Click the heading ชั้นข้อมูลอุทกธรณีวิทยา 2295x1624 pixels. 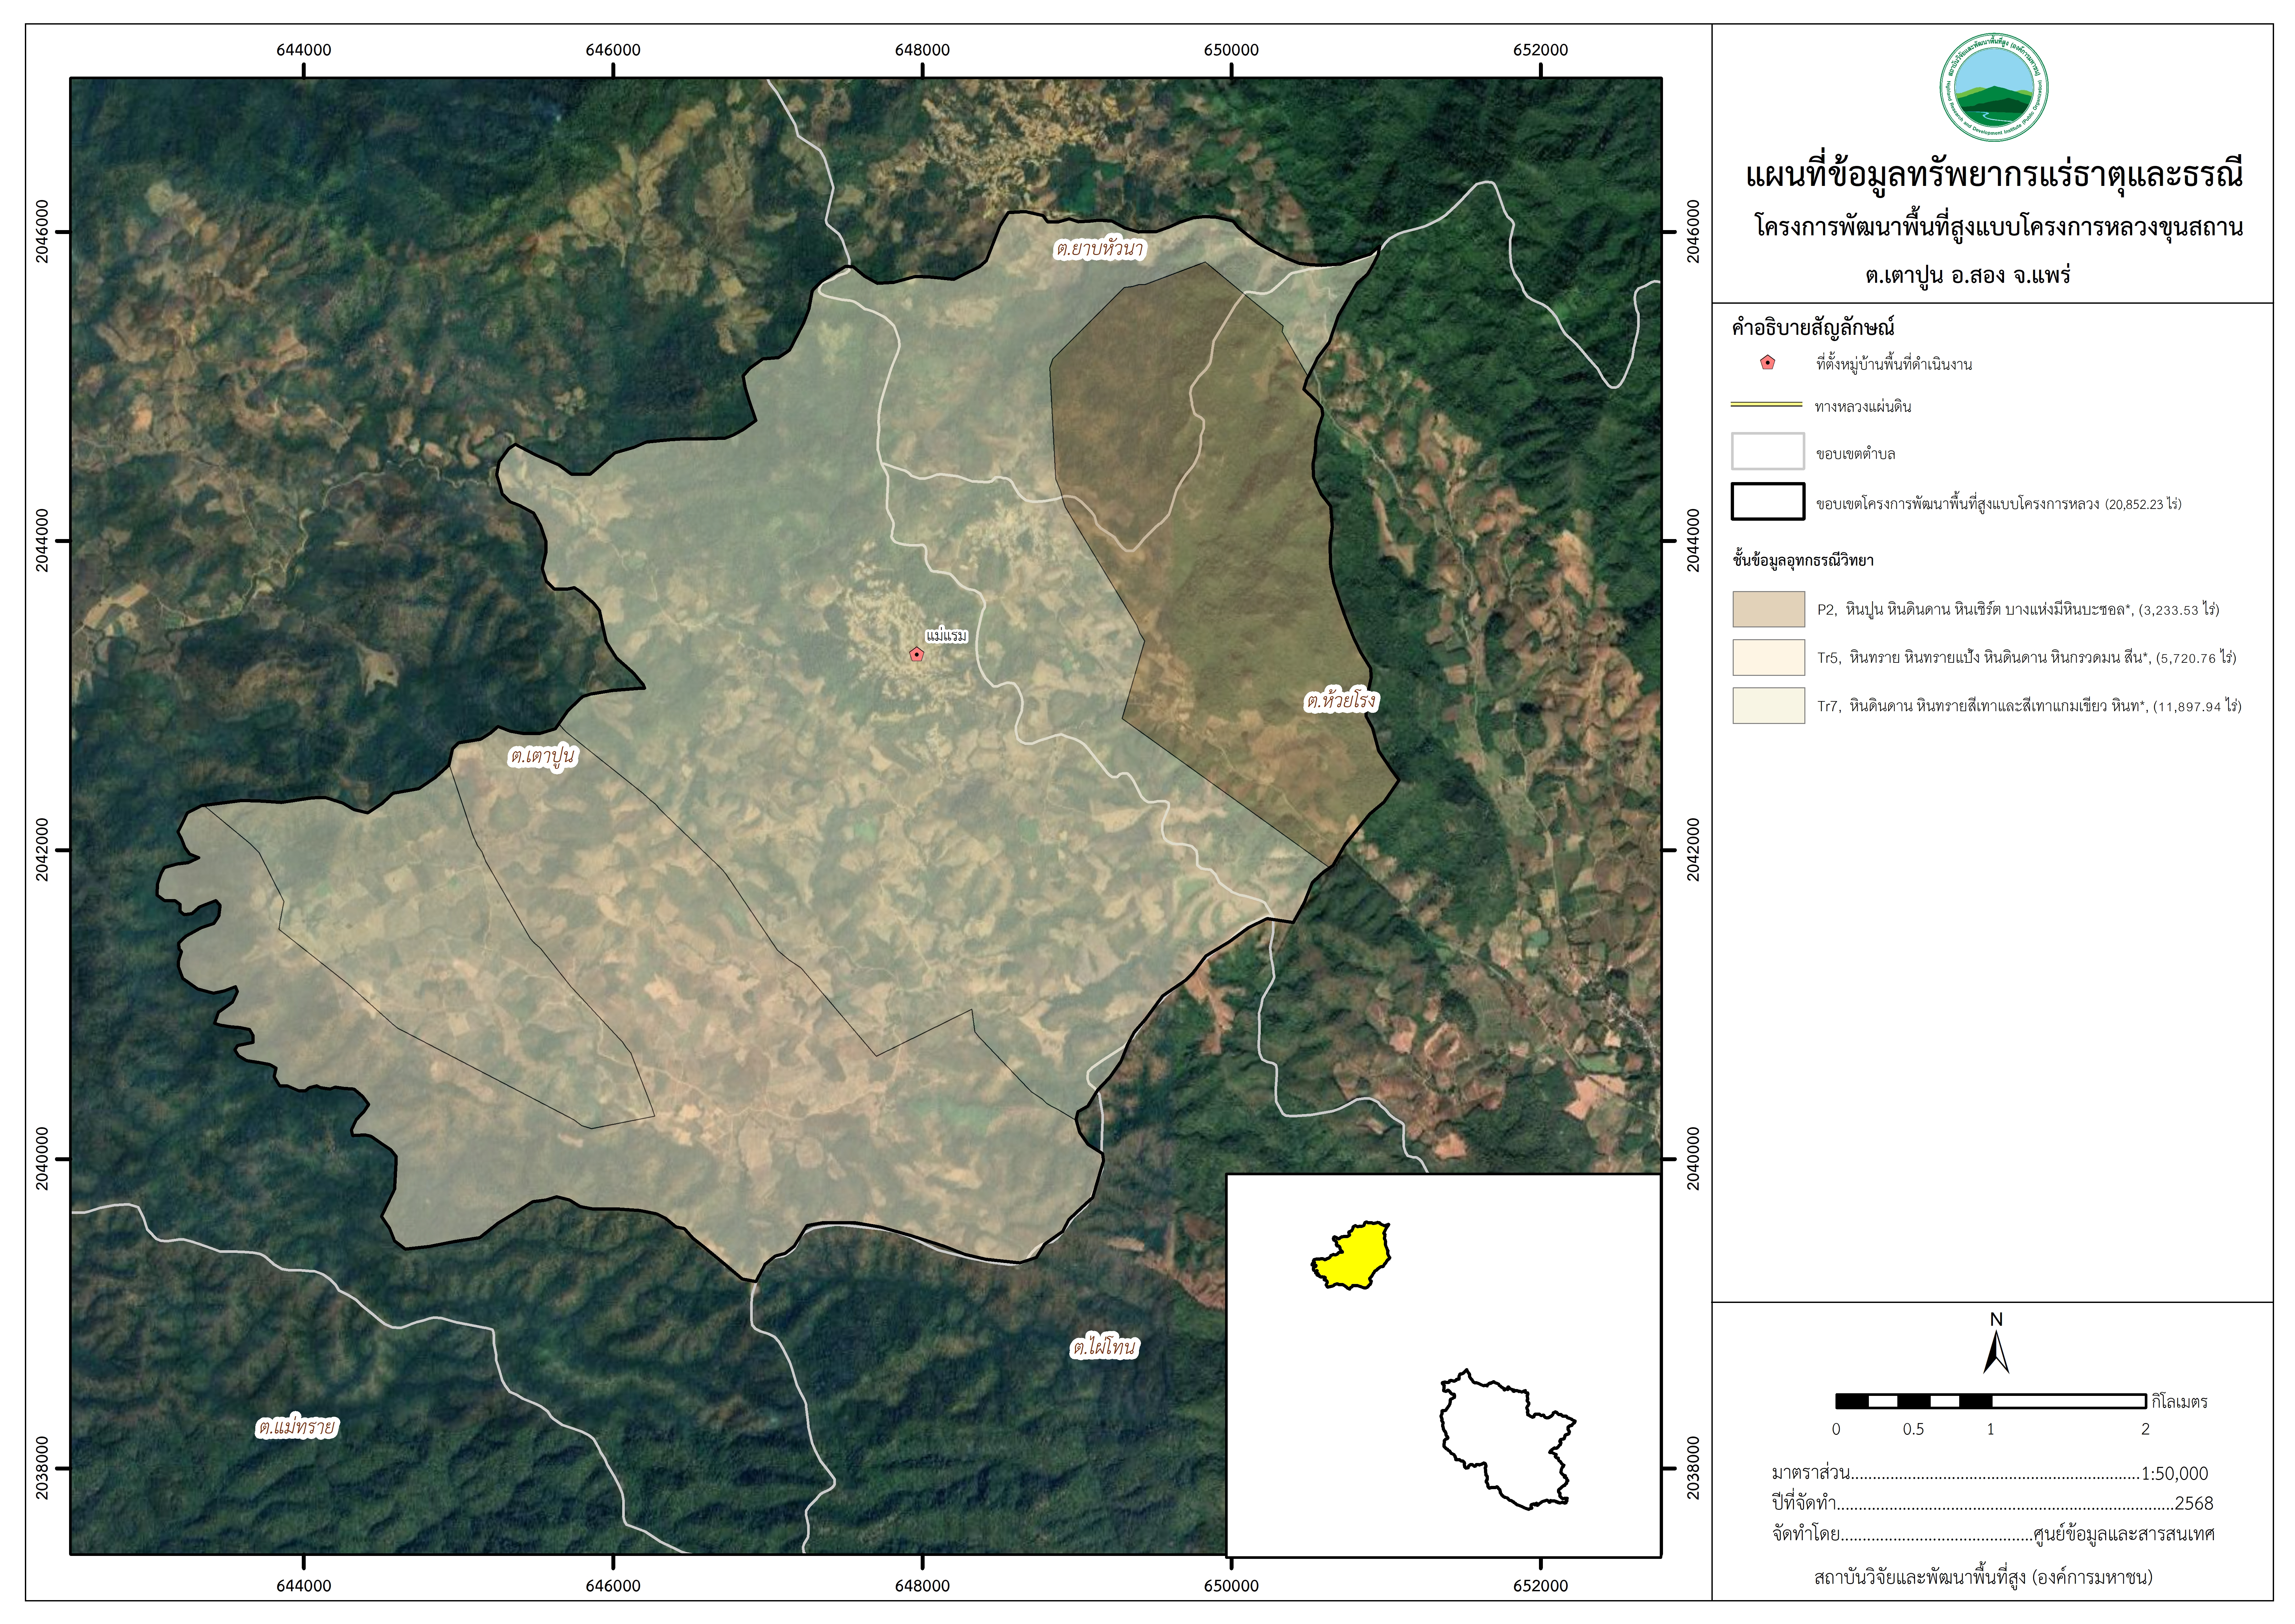[x=1803, y=561]
